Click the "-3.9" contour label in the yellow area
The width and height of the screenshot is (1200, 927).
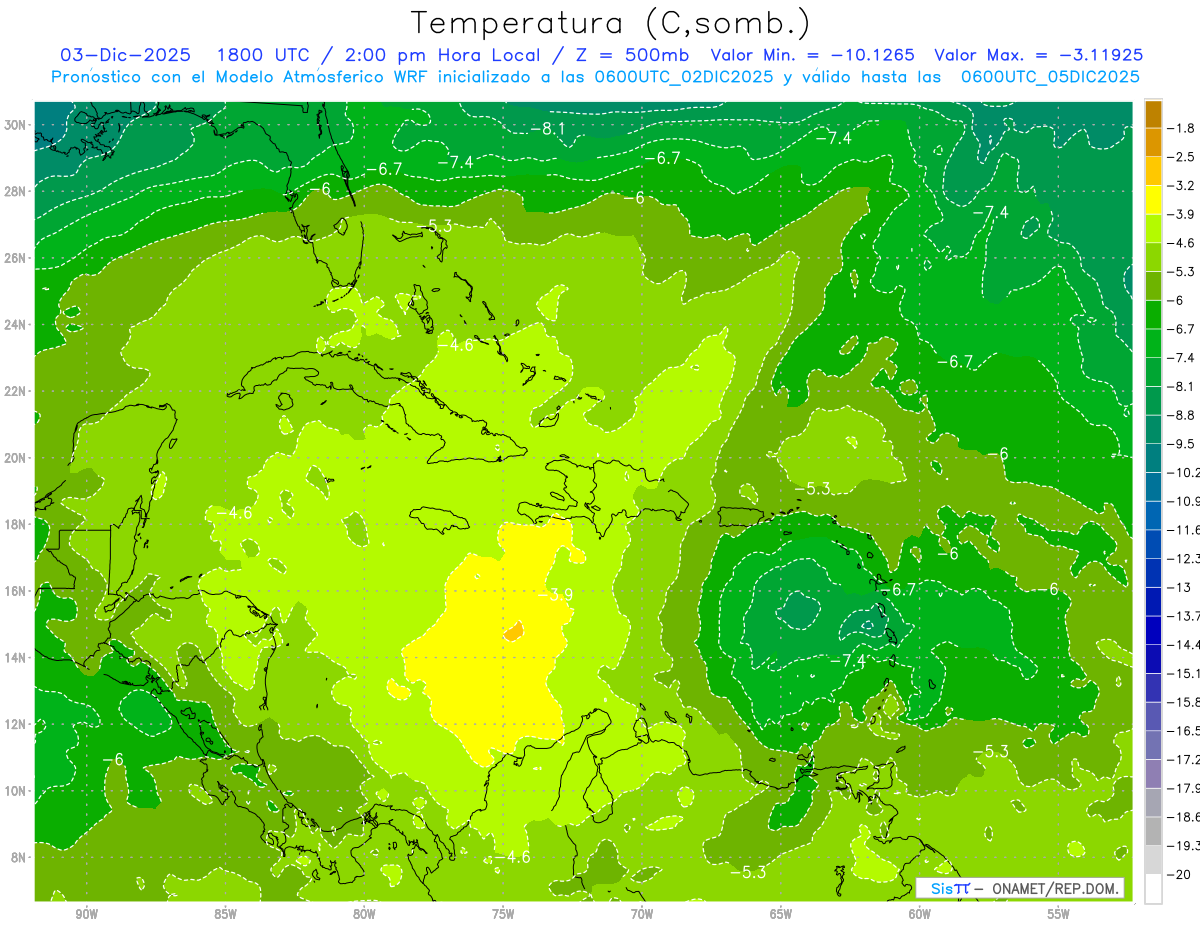pyautogui.click(x=556, y=594)
